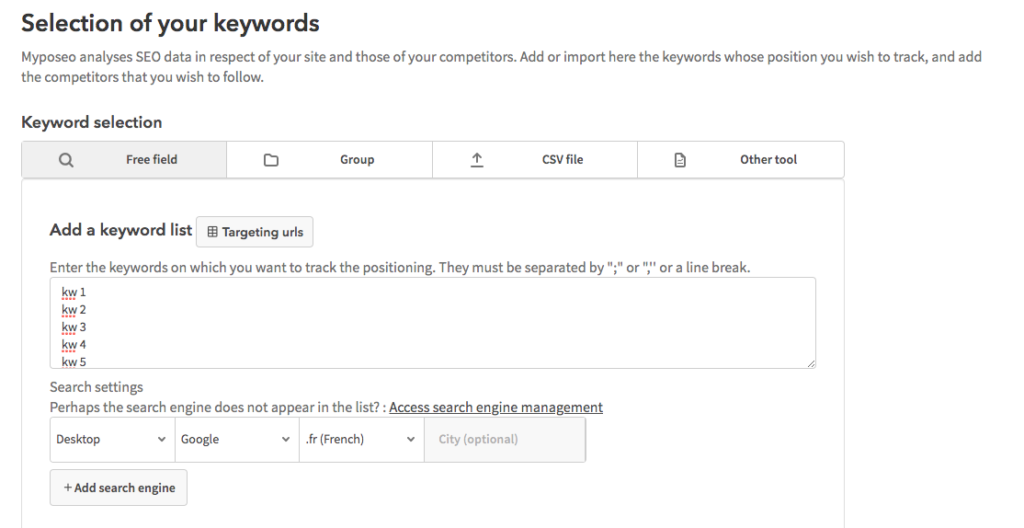Screen dimensions: 1024x528
Task: Focus the City (optional) field
Action: 505,439
